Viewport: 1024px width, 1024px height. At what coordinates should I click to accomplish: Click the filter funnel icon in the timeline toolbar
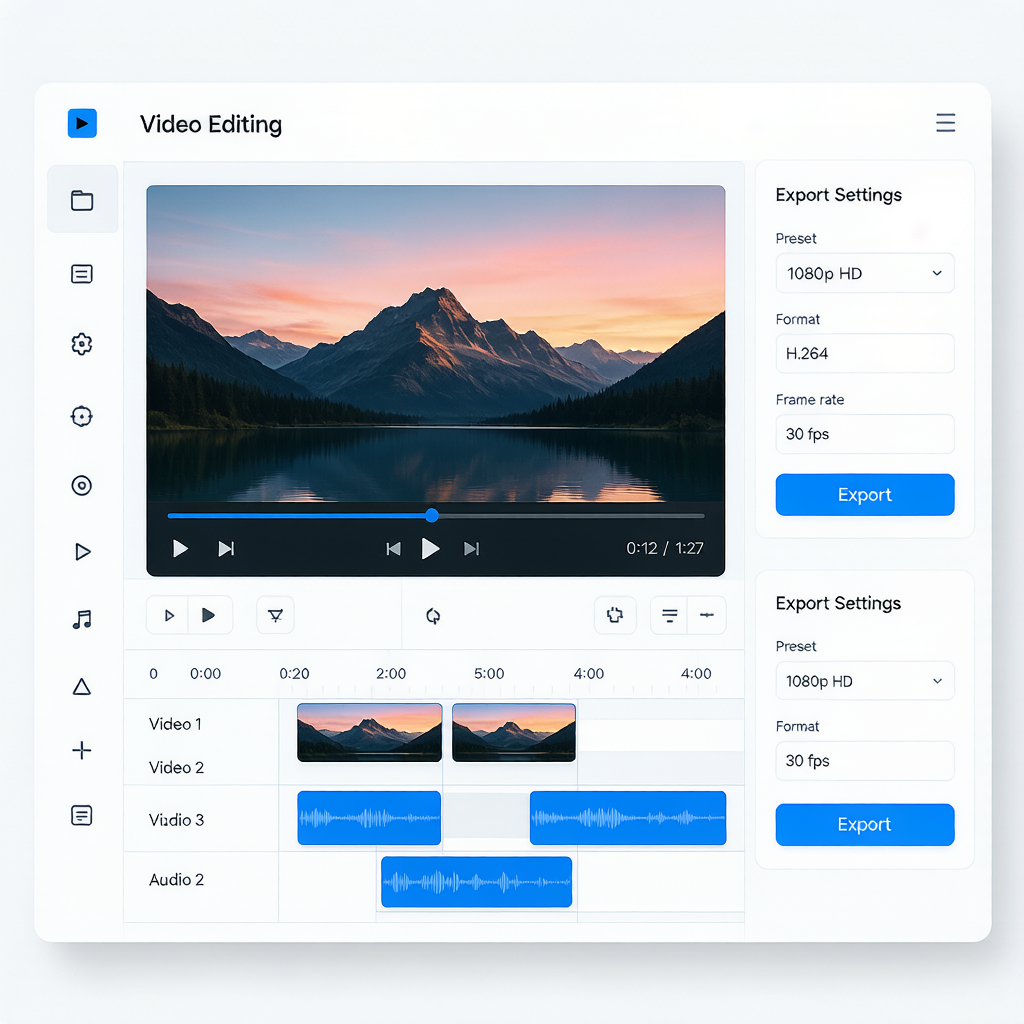pyautogui.click(x=276, y=615)
